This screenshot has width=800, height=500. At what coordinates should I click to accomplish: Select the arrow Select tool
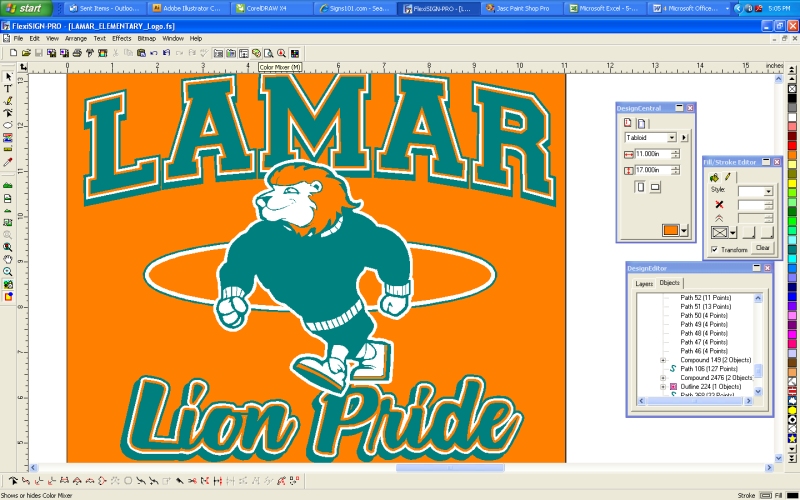[8, 77]
